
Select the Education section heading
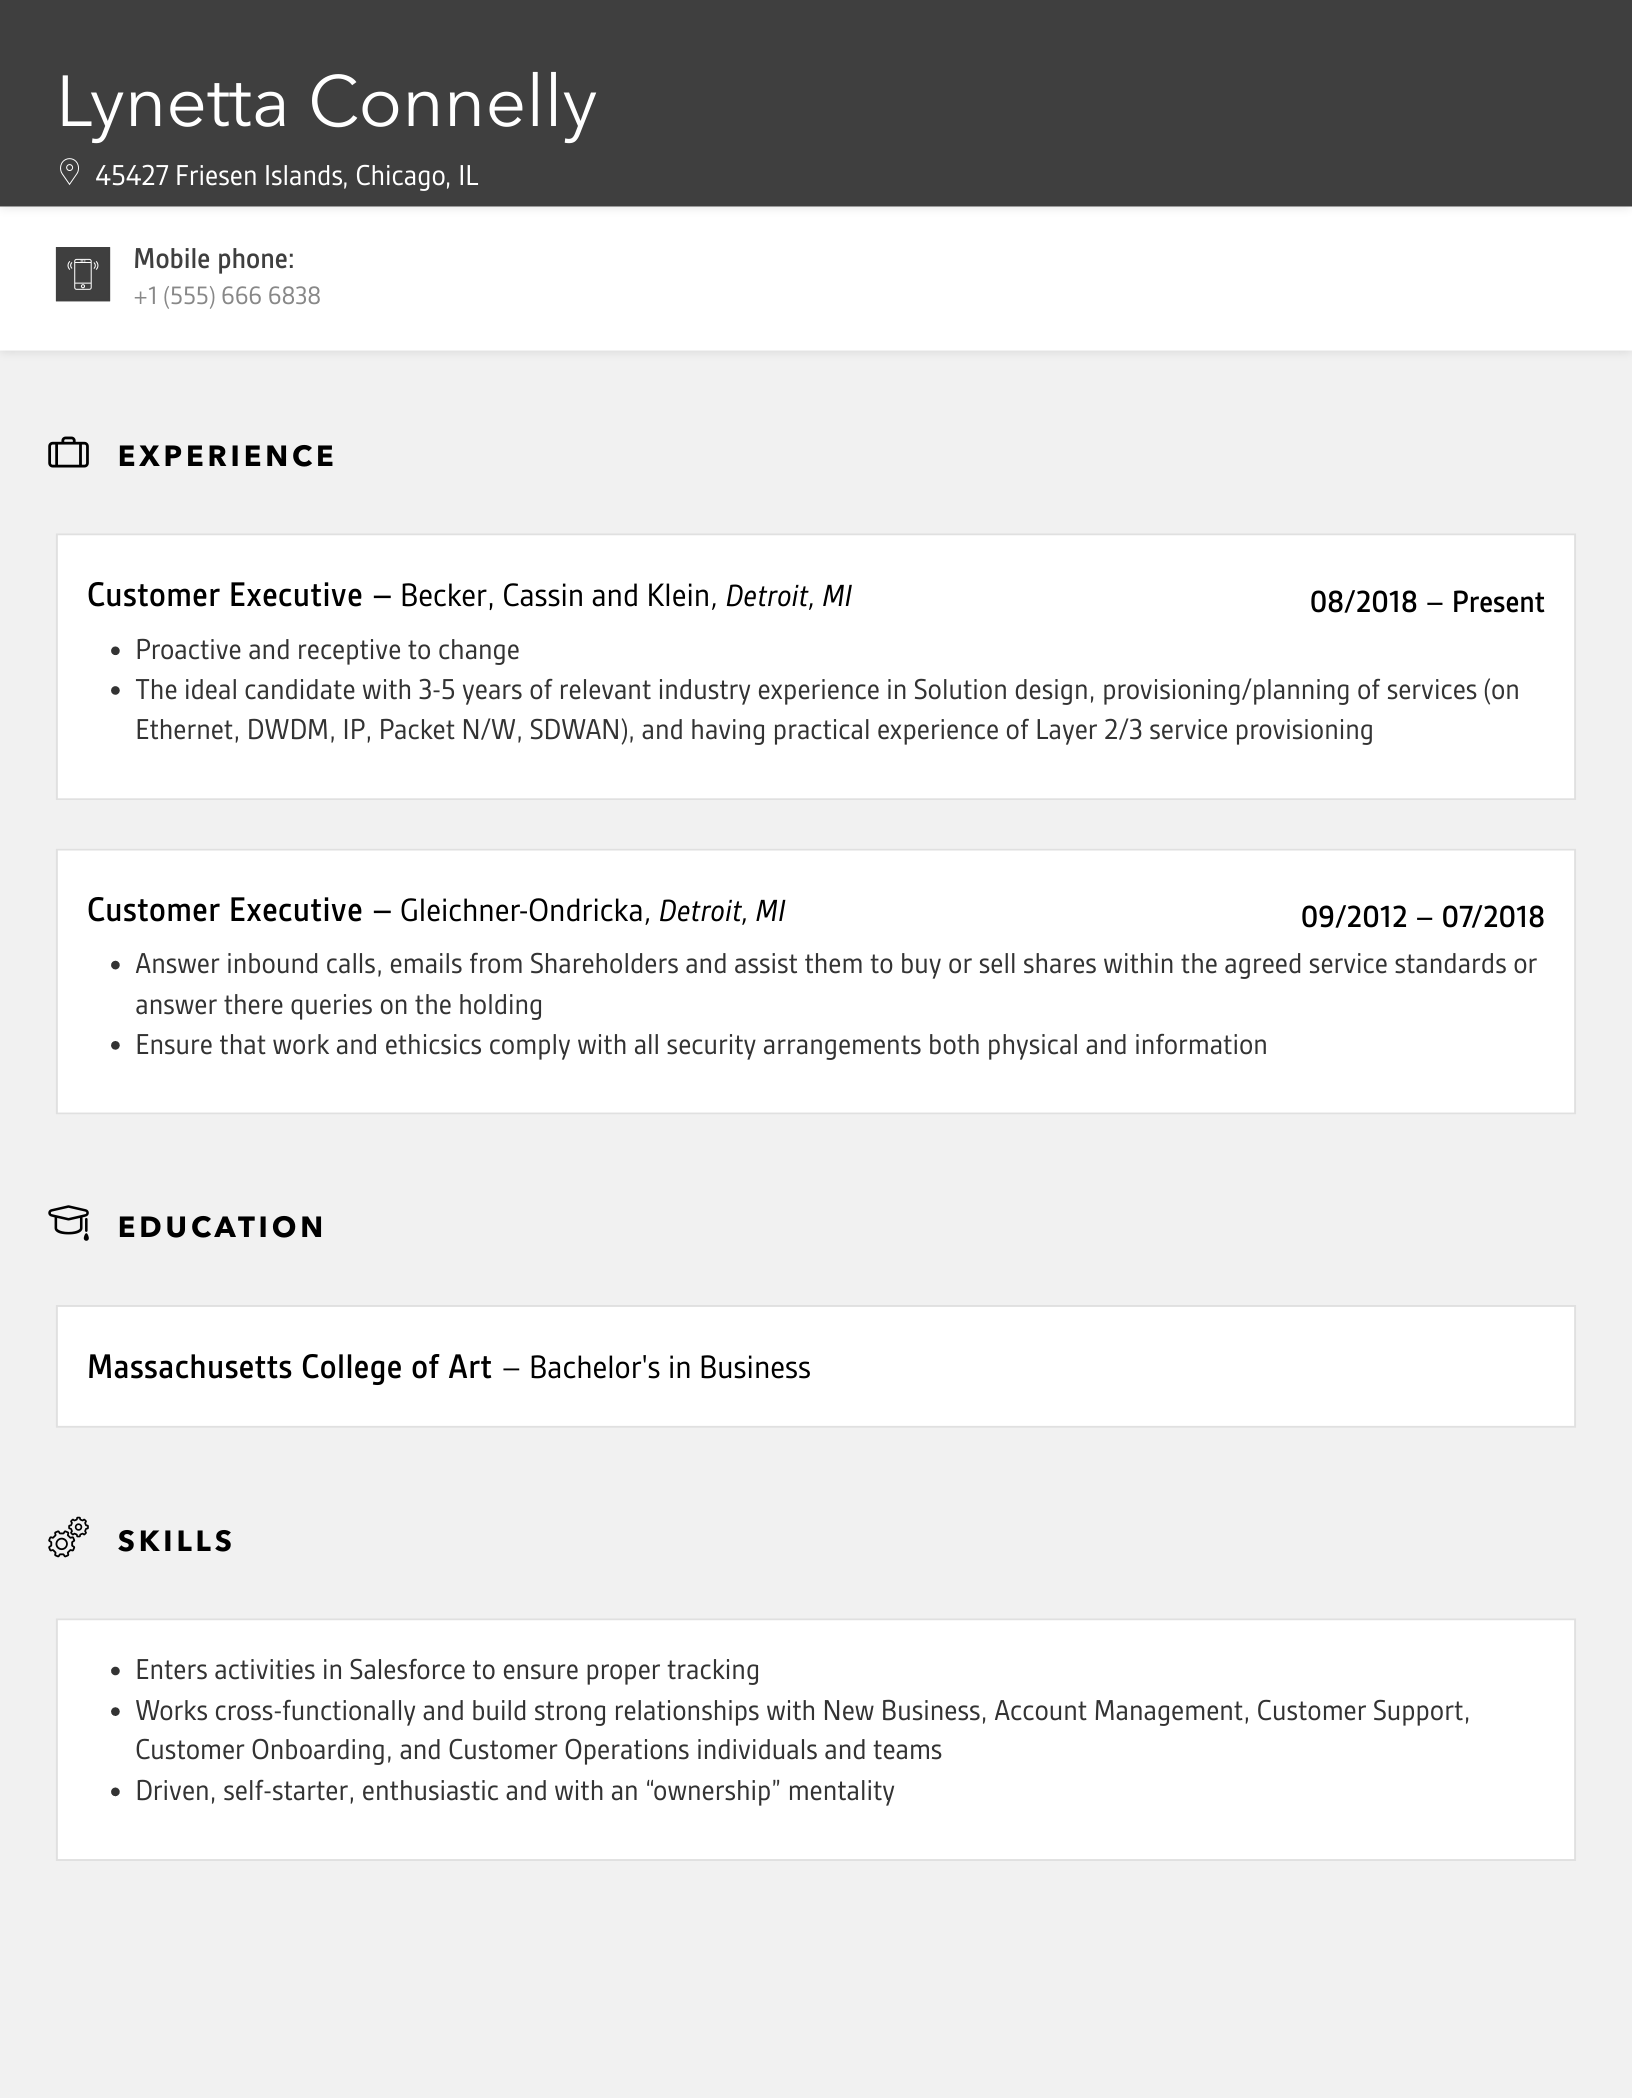[x=221, y=1227]
